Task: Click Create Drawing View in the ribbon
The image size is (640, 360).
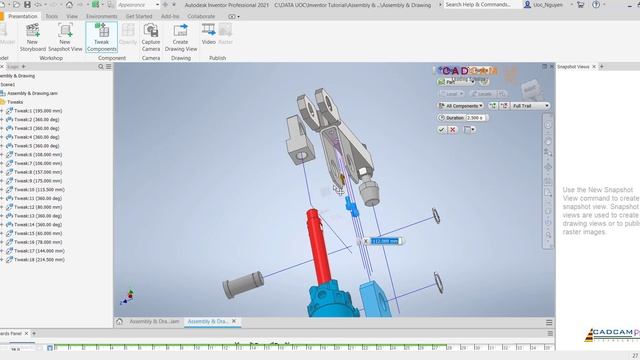Action: (181, 38)
